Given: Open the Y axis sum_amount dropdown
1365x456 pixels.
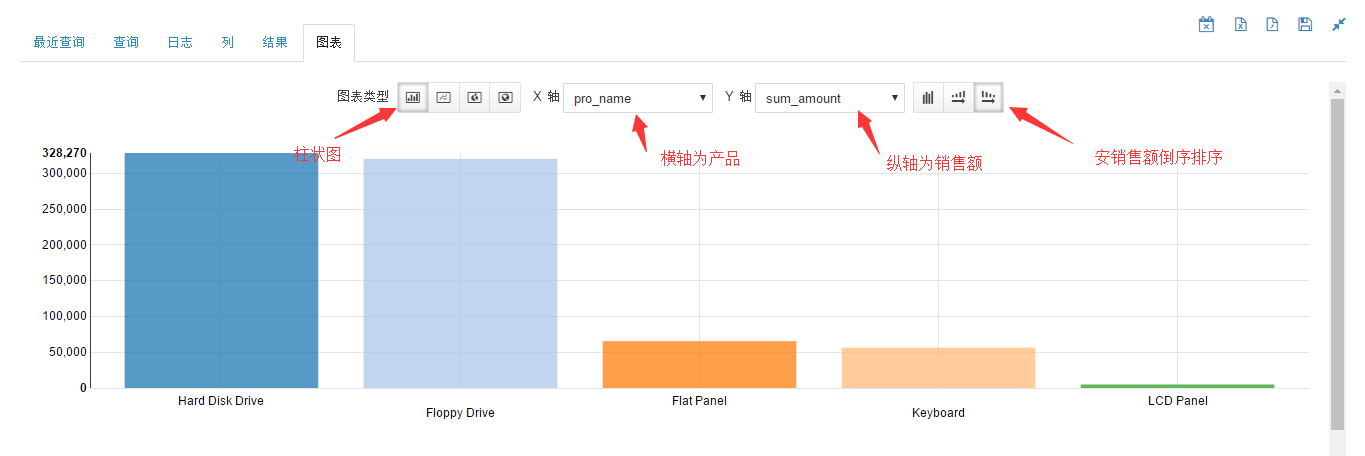Looking at the screenshot, I should [830, 98].
